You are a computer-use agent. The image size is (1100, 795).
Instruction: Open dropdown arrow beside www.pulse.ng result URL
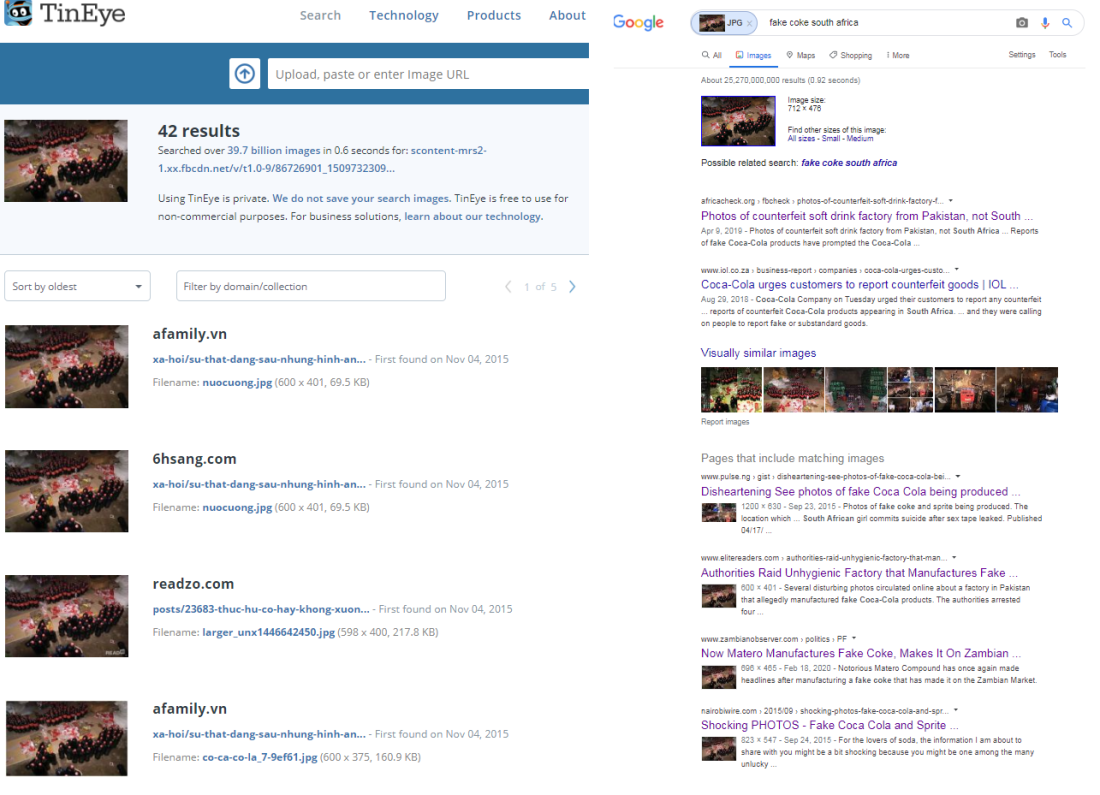point(958,476)
